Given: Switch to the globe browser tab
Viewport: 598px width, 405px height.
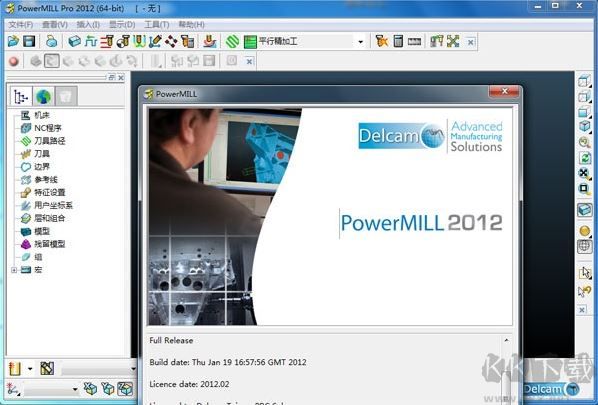Looking at the screenshot, I should click(43, 96).
